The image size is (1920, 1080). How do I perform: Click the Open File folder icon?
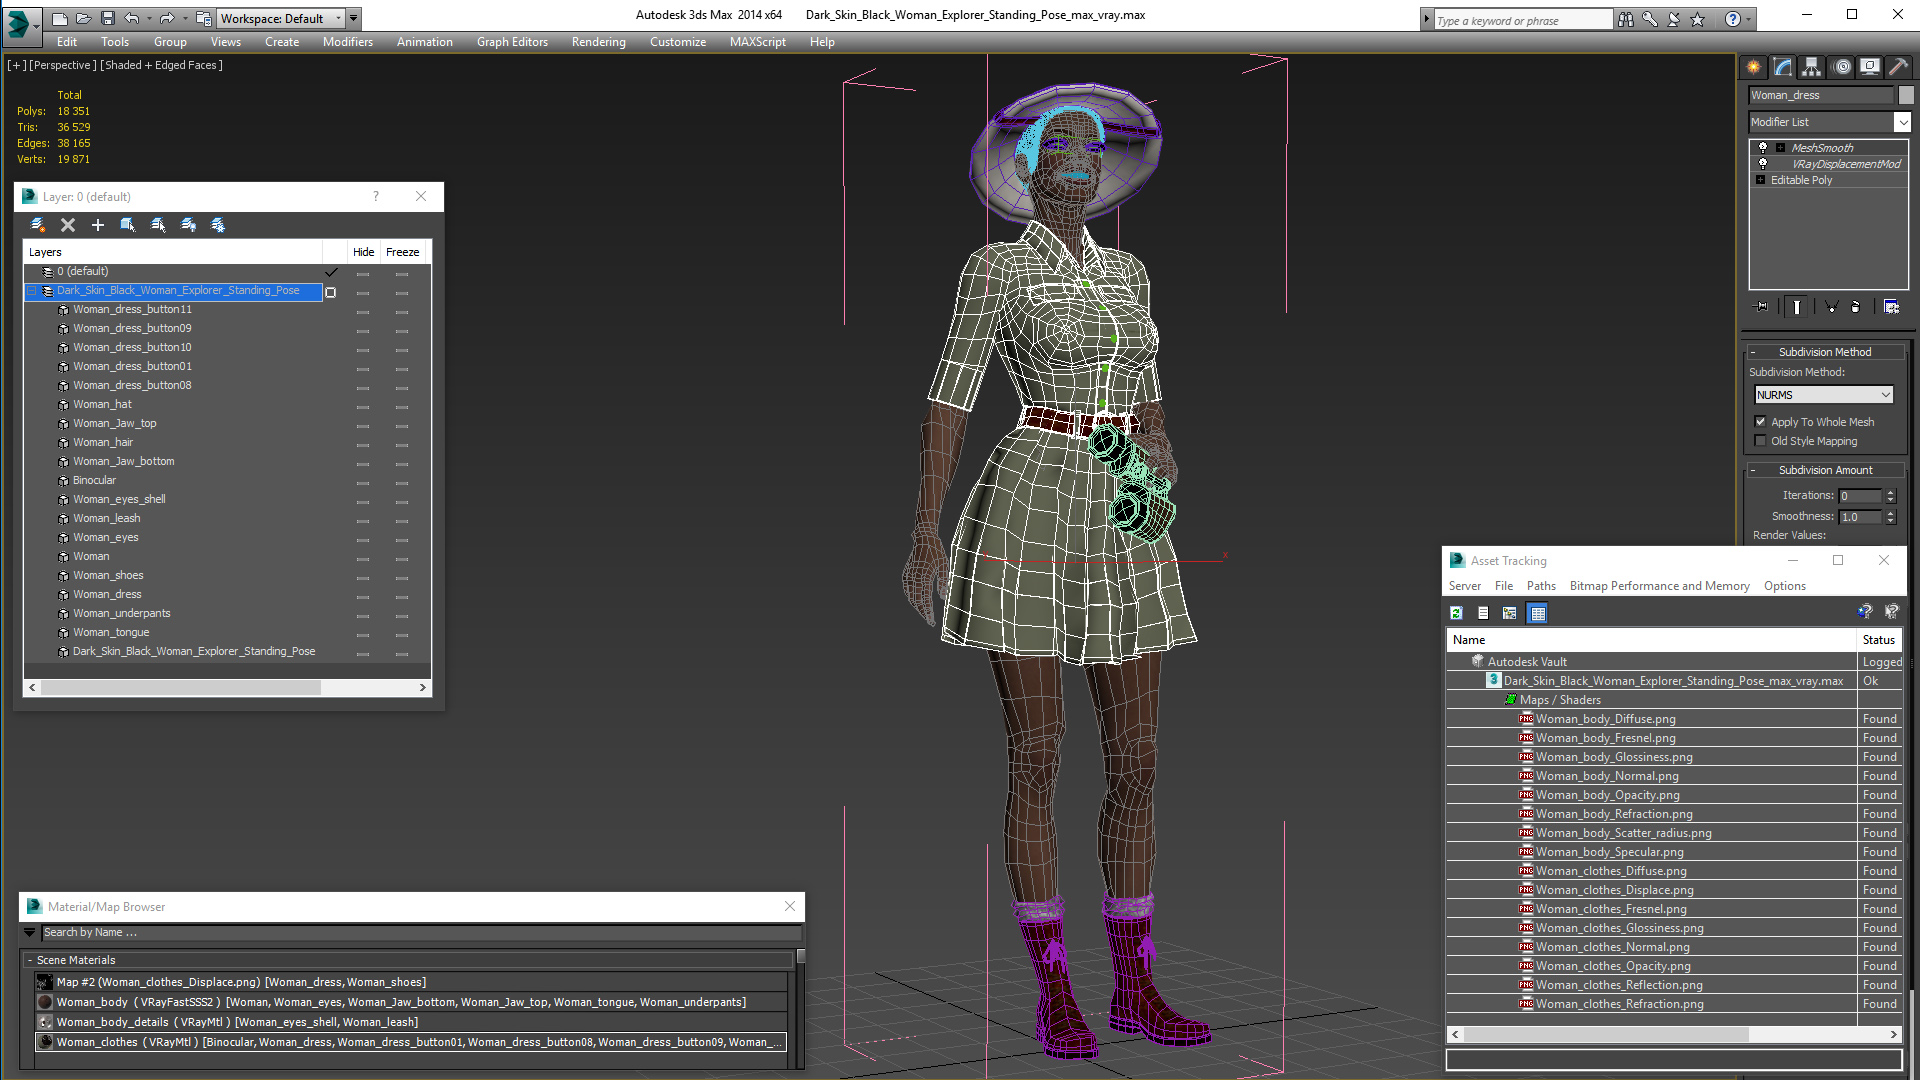(x=84, y=18)
